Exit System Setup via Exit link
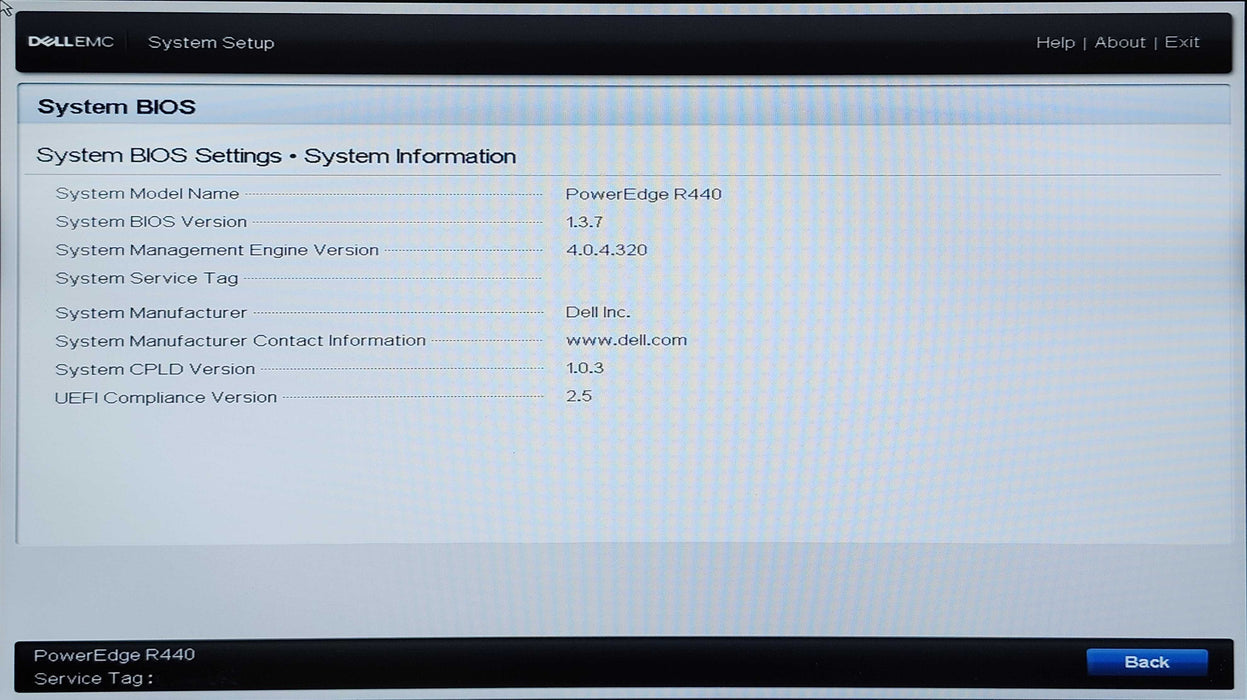 [1182, 42]
